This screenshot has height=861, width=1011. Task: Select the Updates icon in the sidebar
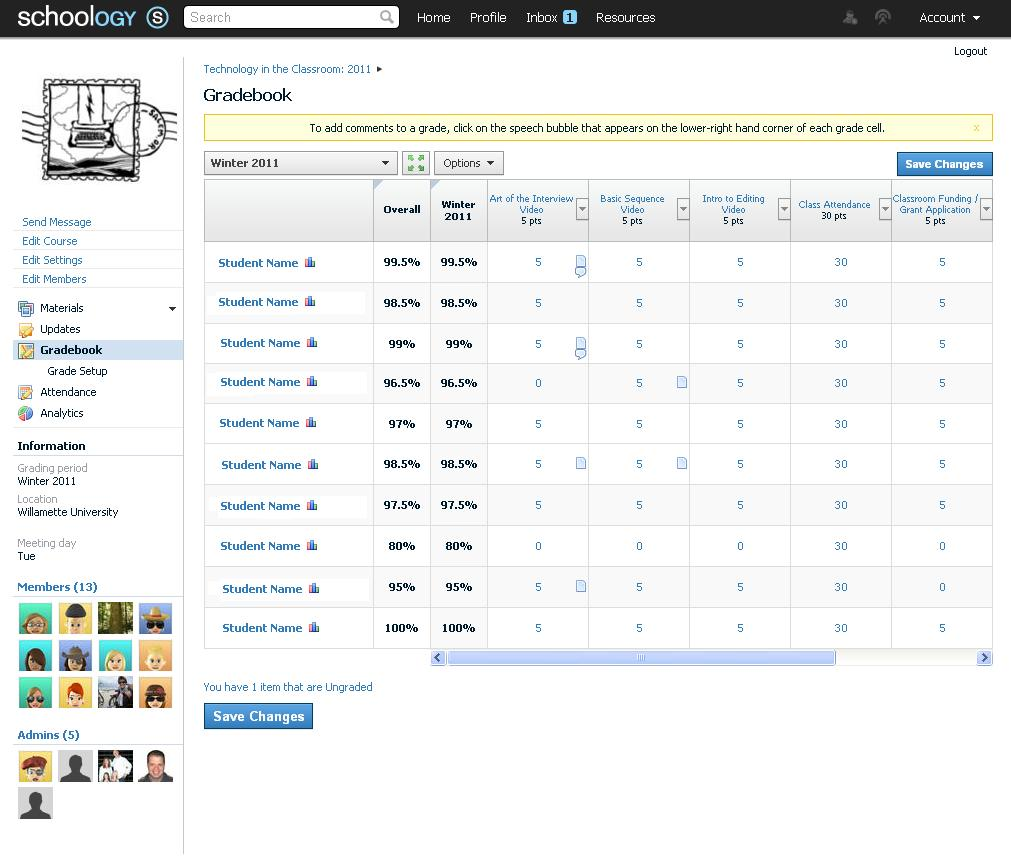pos(27,329)
